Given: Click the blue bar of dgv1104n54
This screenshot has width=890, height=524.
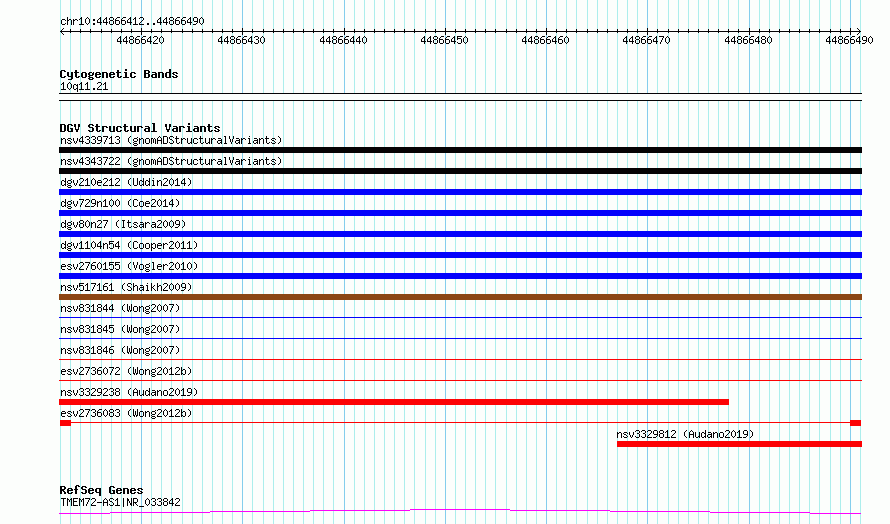Looking at the screenshot, I should (x=460, y=255).
